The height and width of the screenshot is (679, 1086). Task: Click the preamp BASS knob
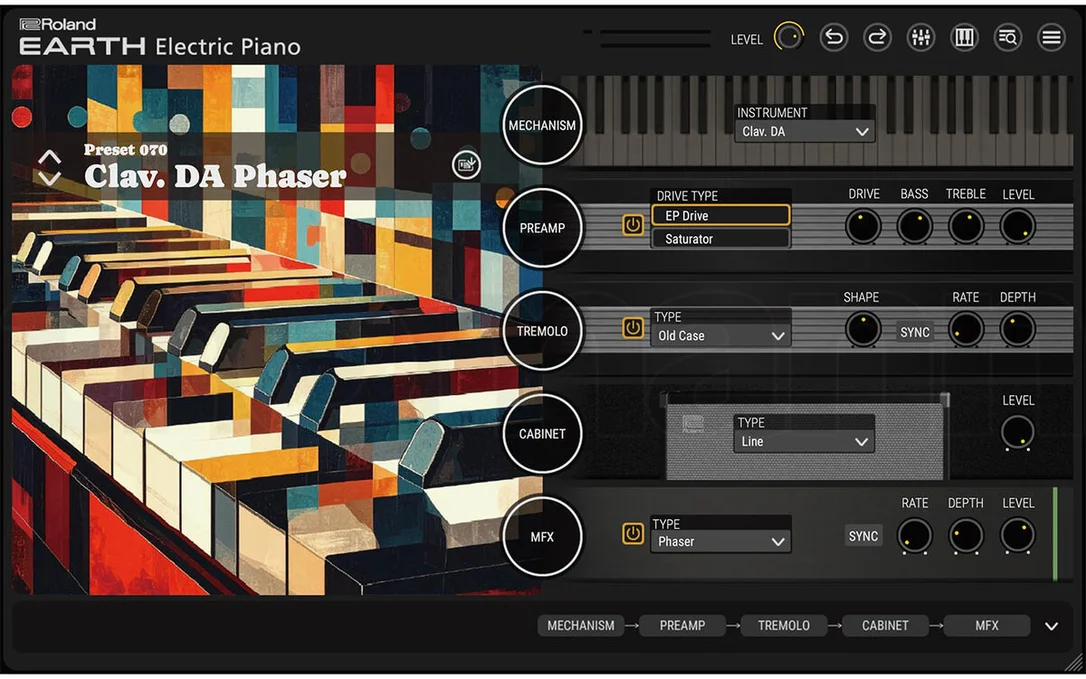coord(914,227)
